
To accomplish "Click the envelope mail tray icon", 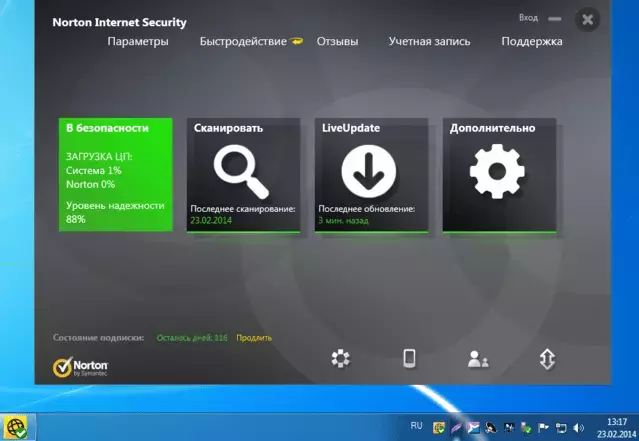I will 474,428.
